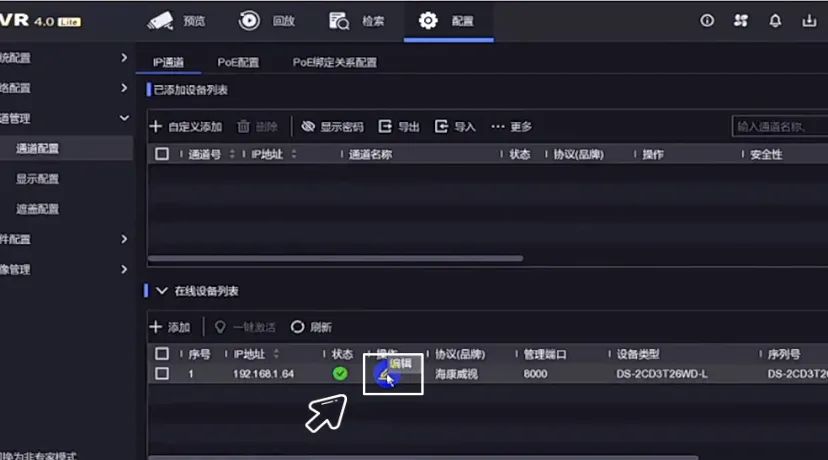Click the 自定义添加 custom add button

186,127
